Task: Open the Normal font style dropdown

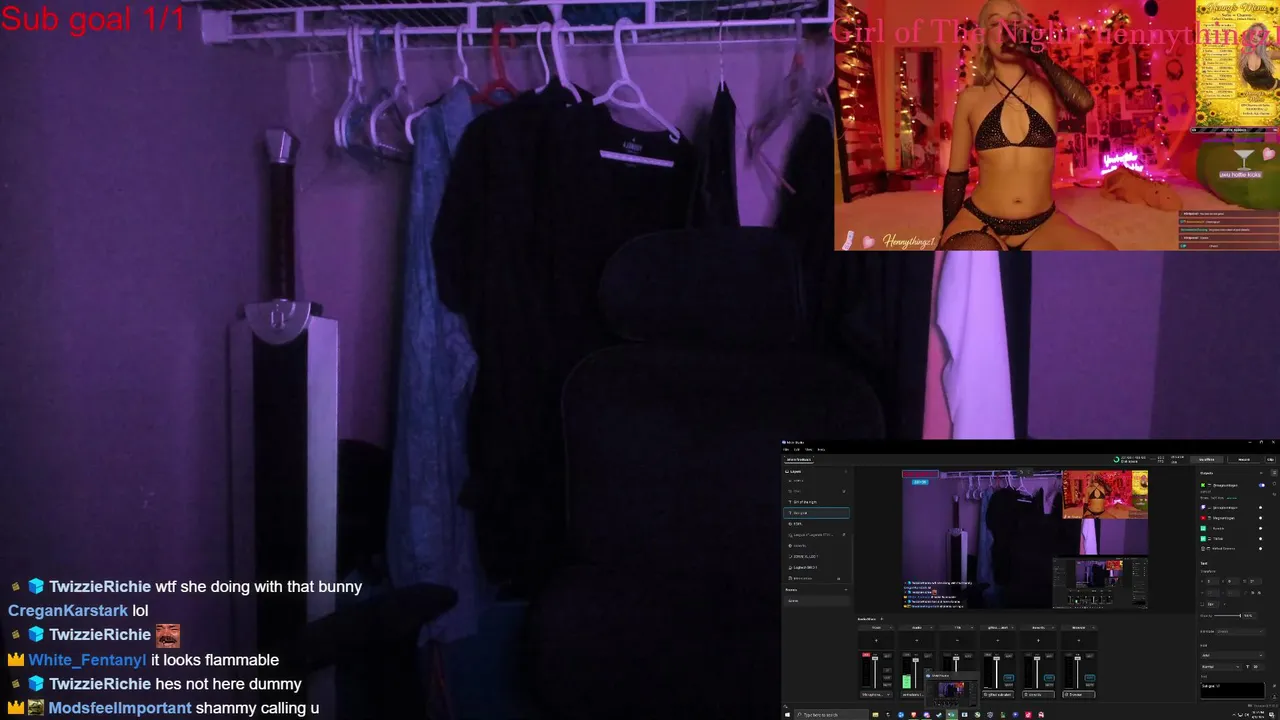Action: point(1221,667)
